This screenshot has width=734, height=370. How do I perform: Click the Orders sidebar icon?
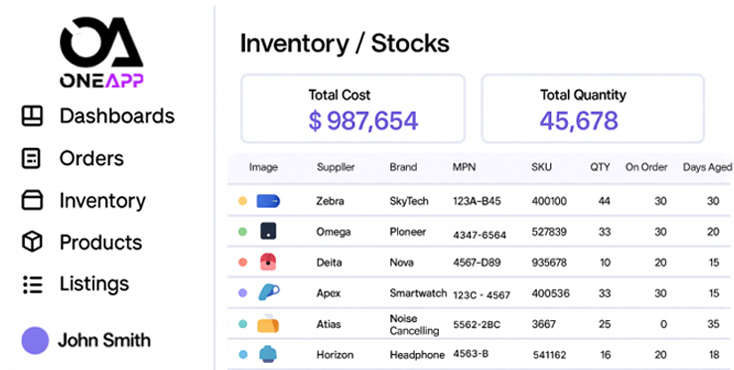31,158
